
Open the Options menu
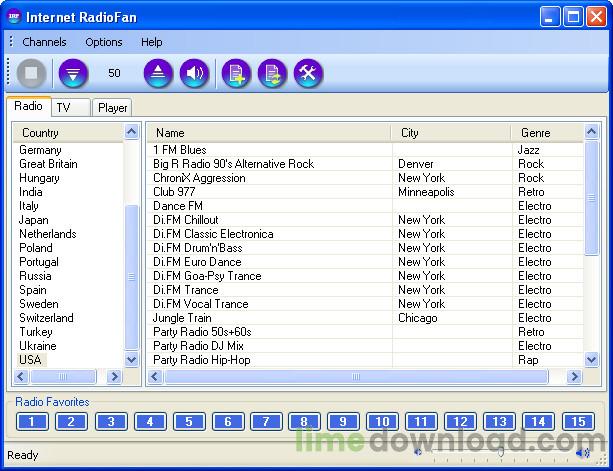[x=104, y=42]
